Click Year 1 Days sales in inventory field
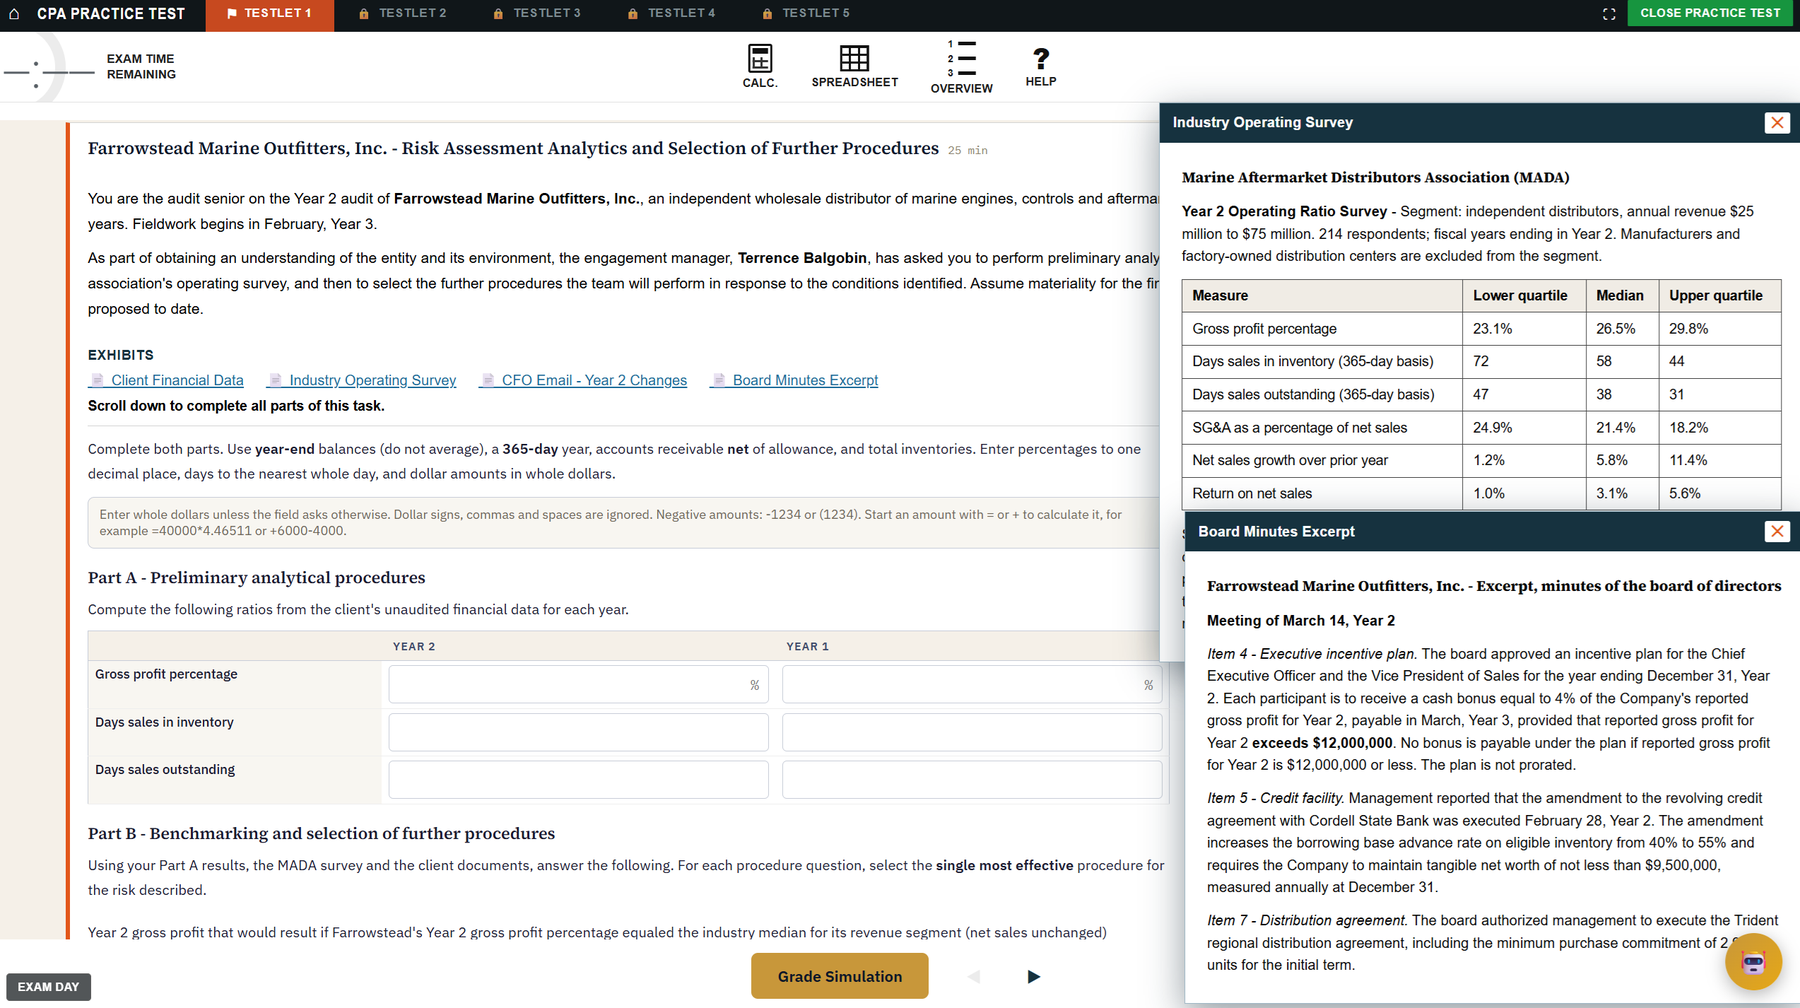Screen dimensions: 1800x1008 pyautogui.click(x=972, y=732)
